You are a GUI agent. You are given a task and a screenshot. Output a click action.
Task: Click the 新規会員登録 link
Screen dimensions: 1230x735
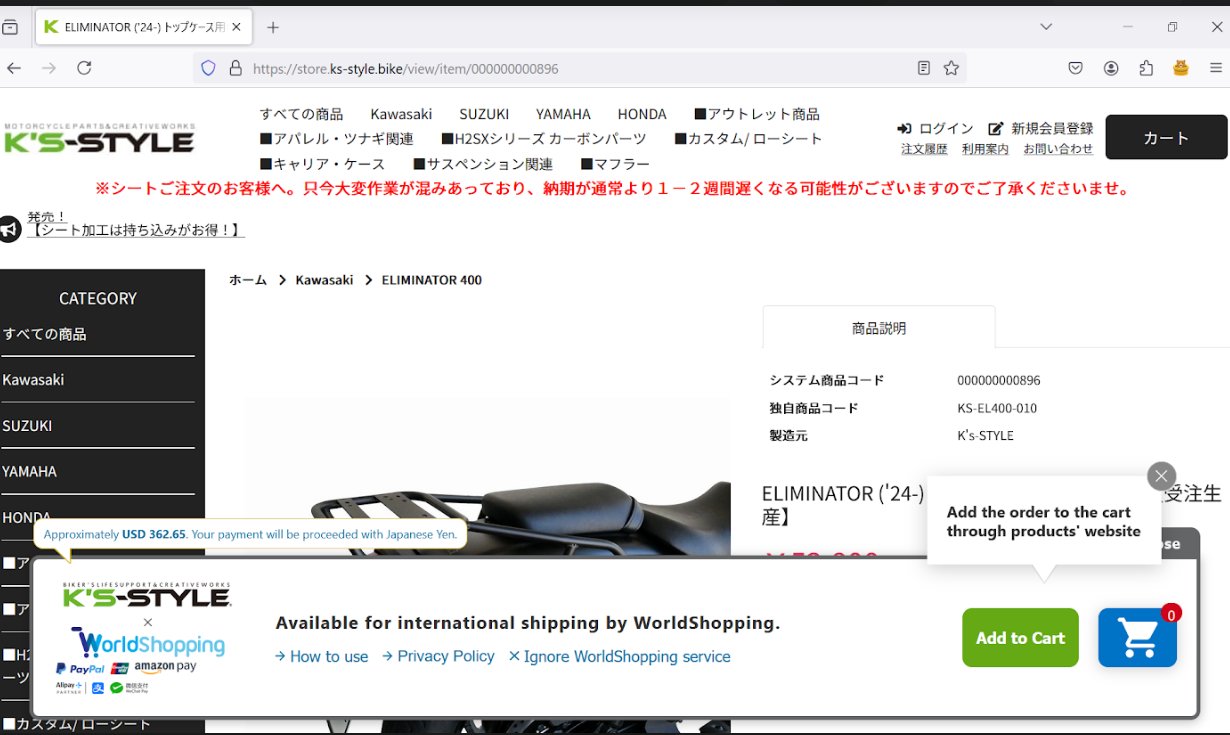pyautogui.click(x=1041, y=128)
